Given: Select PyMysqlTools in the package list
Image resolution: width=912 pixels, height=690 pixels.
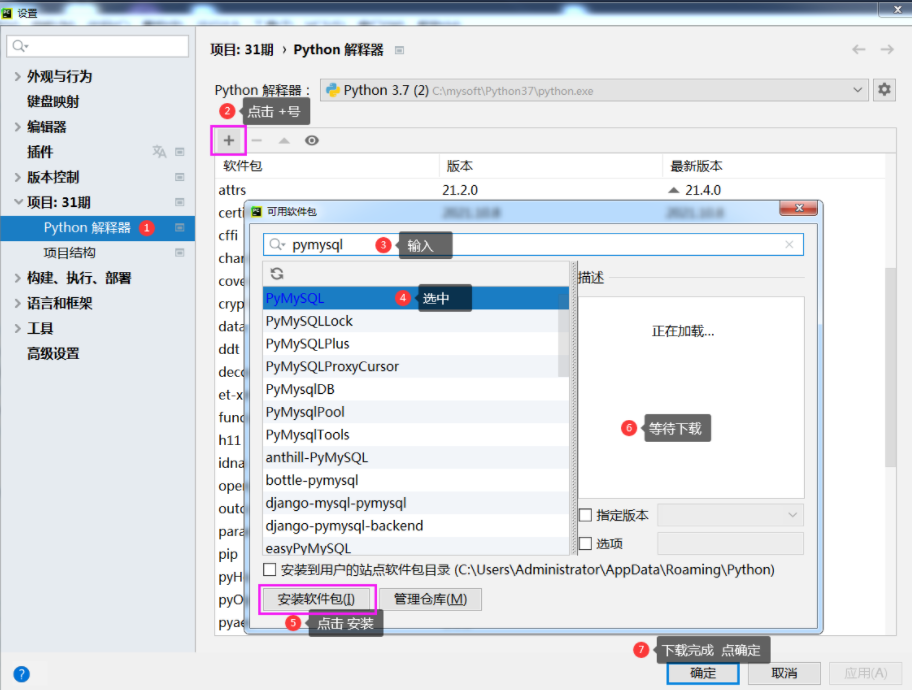Looking at the screenshot, I should pyautogui.click(x=415, y=435).
